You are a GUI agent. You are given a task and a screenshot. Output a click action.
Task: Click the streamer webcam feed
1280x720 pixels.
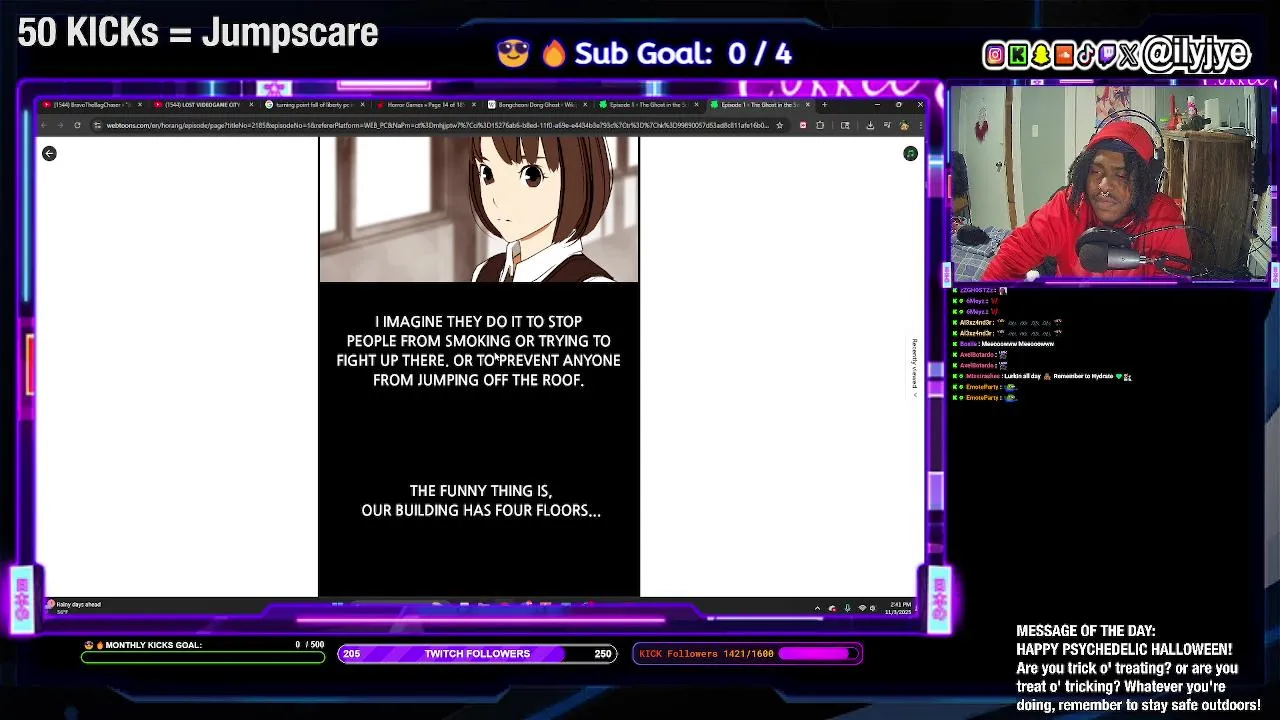point(1109,183)
